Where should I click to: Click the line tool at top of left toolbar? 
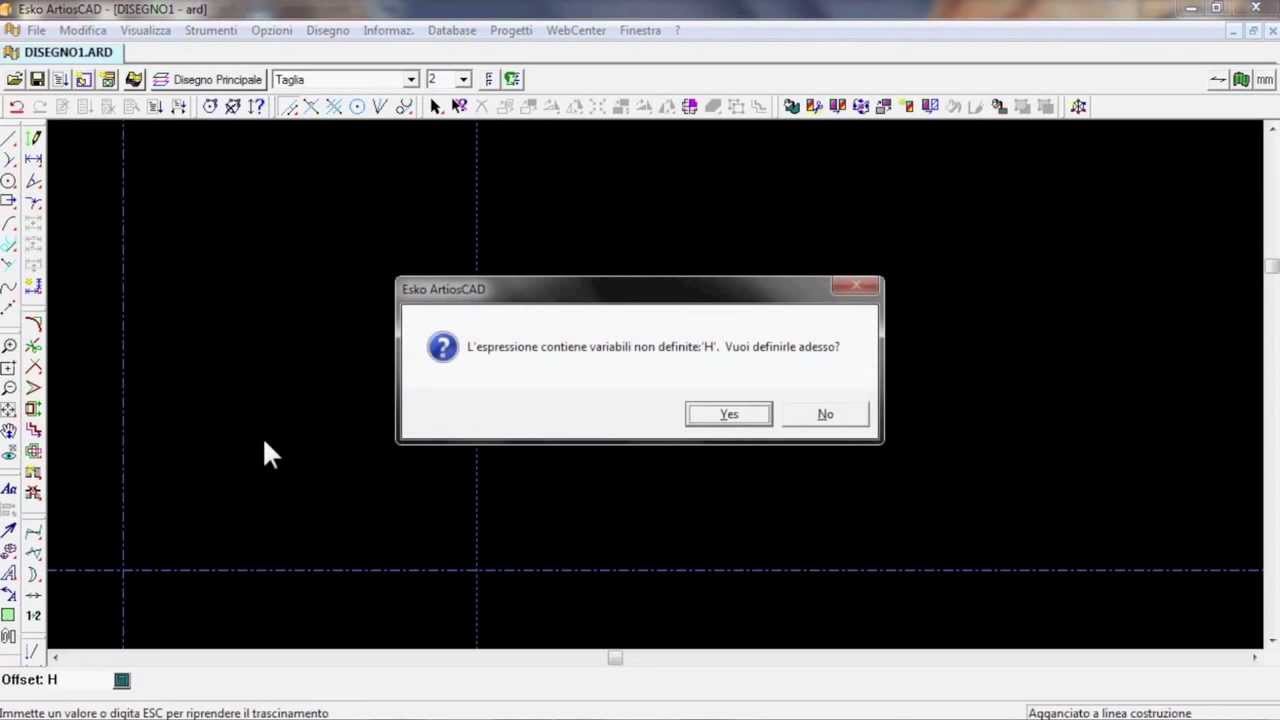[9, 139]
